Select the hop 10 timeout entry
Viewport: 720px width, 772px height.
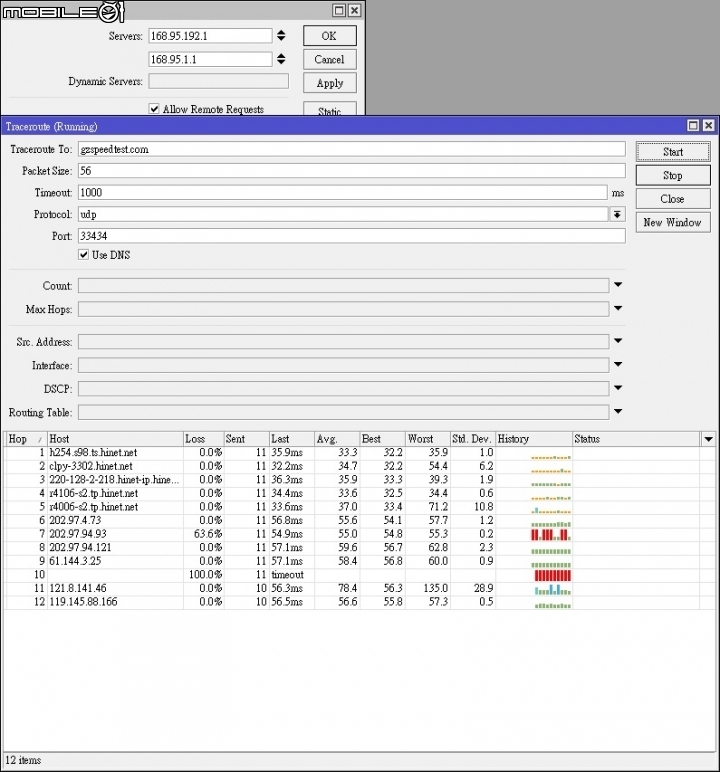tap(360, 575)
